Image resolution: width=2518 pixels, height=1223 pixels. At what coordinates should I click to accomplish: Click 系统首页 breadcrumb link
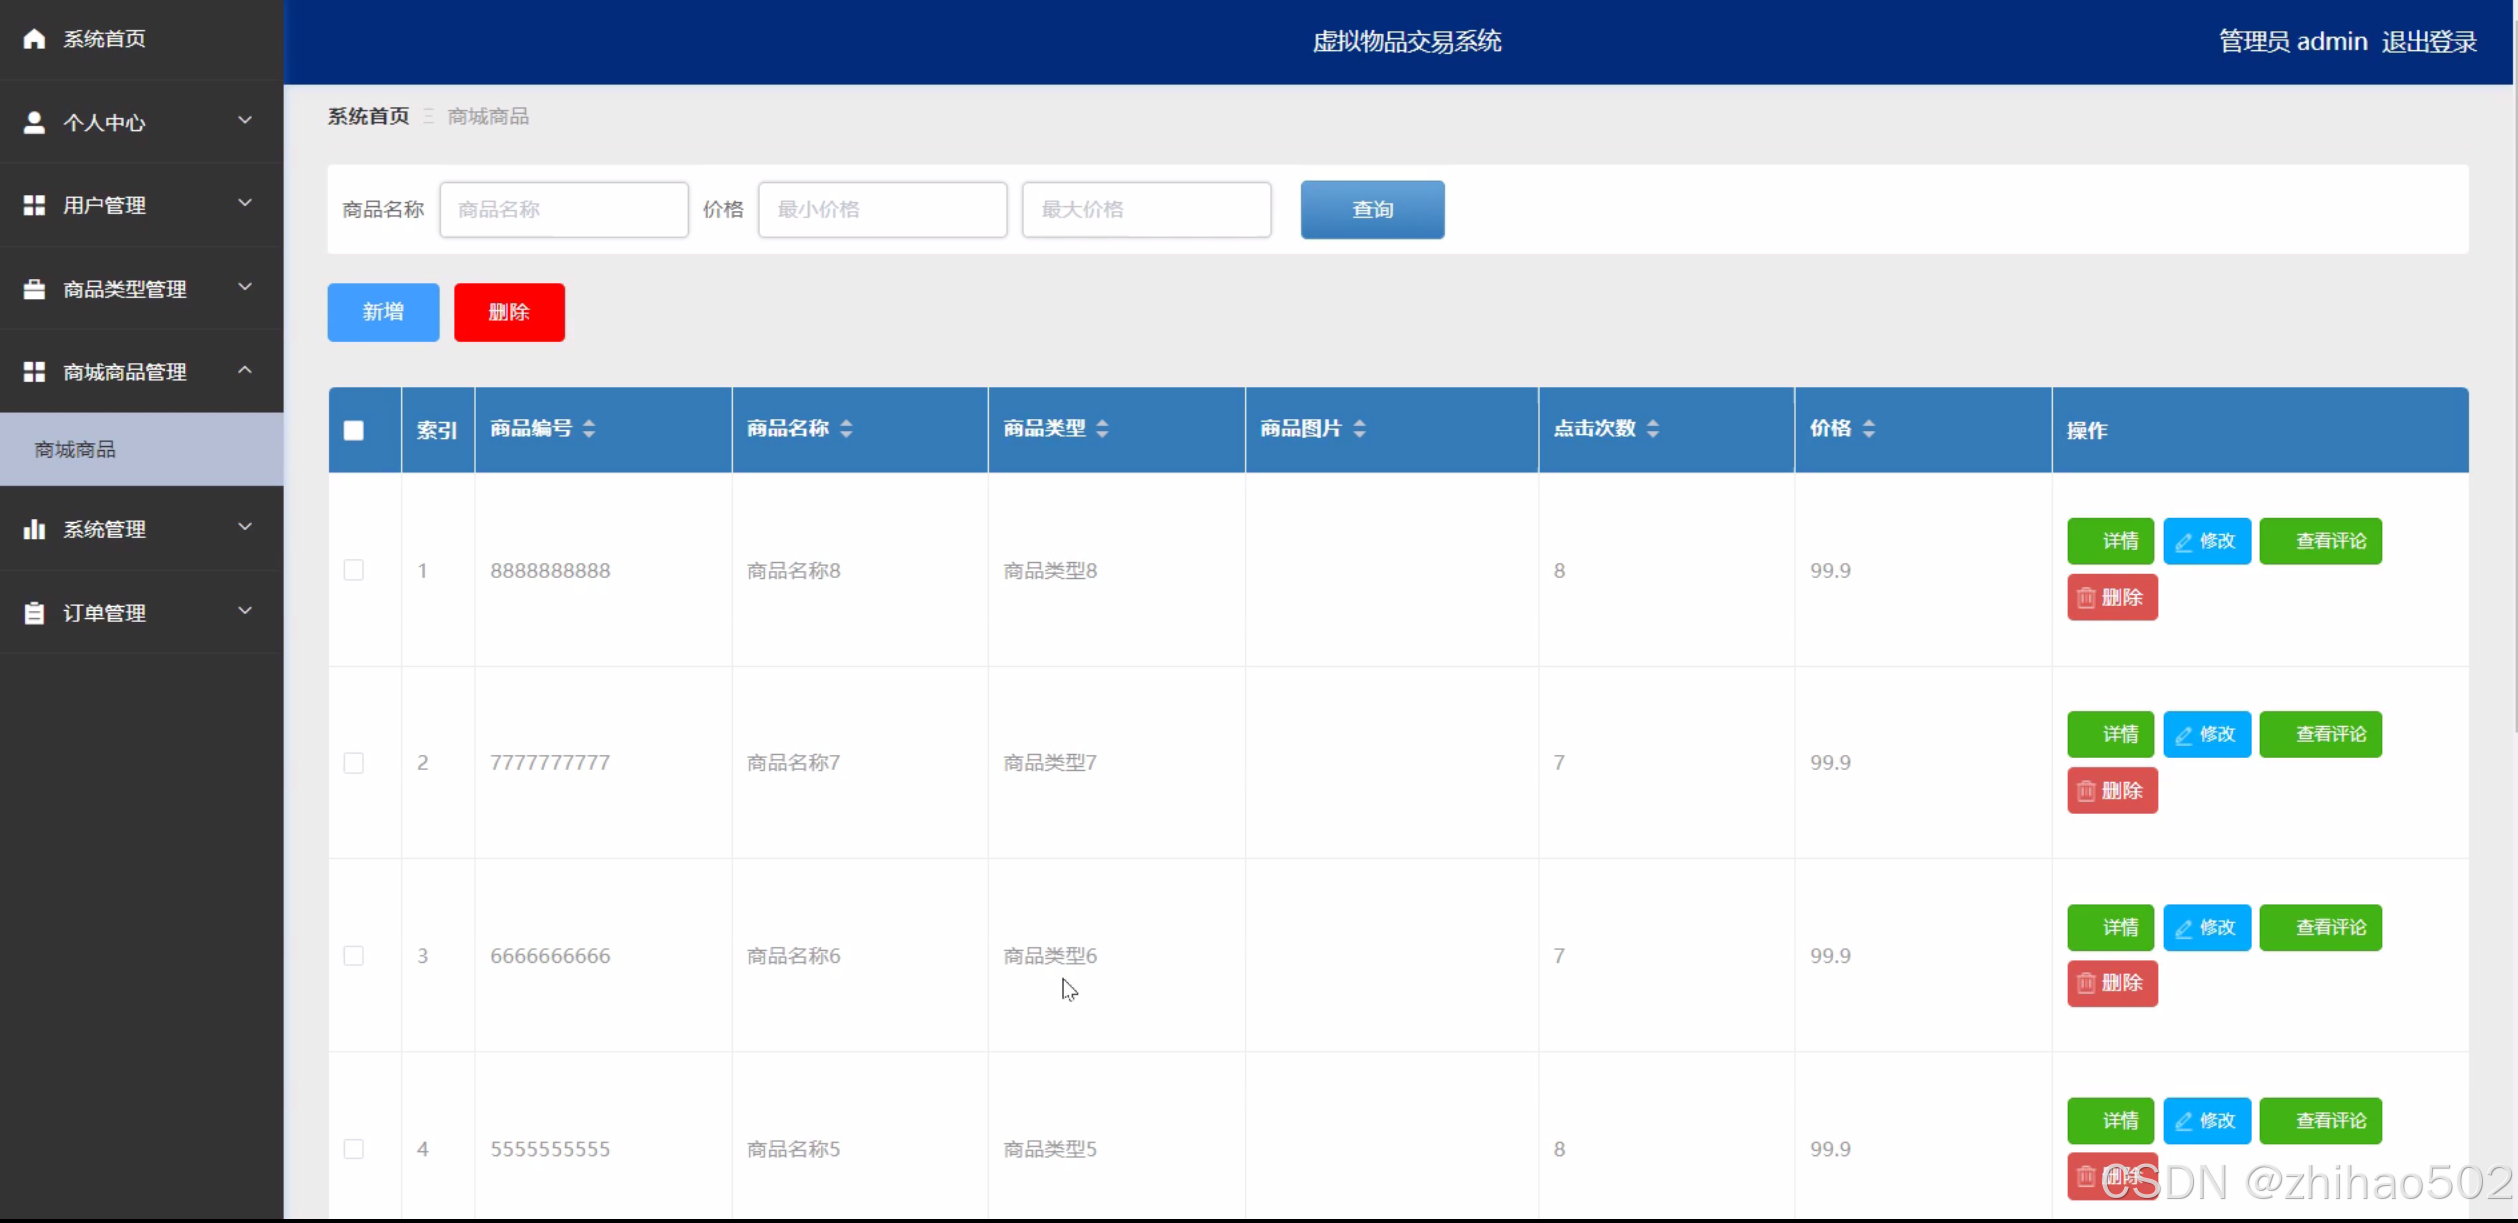tap(369, 117)
